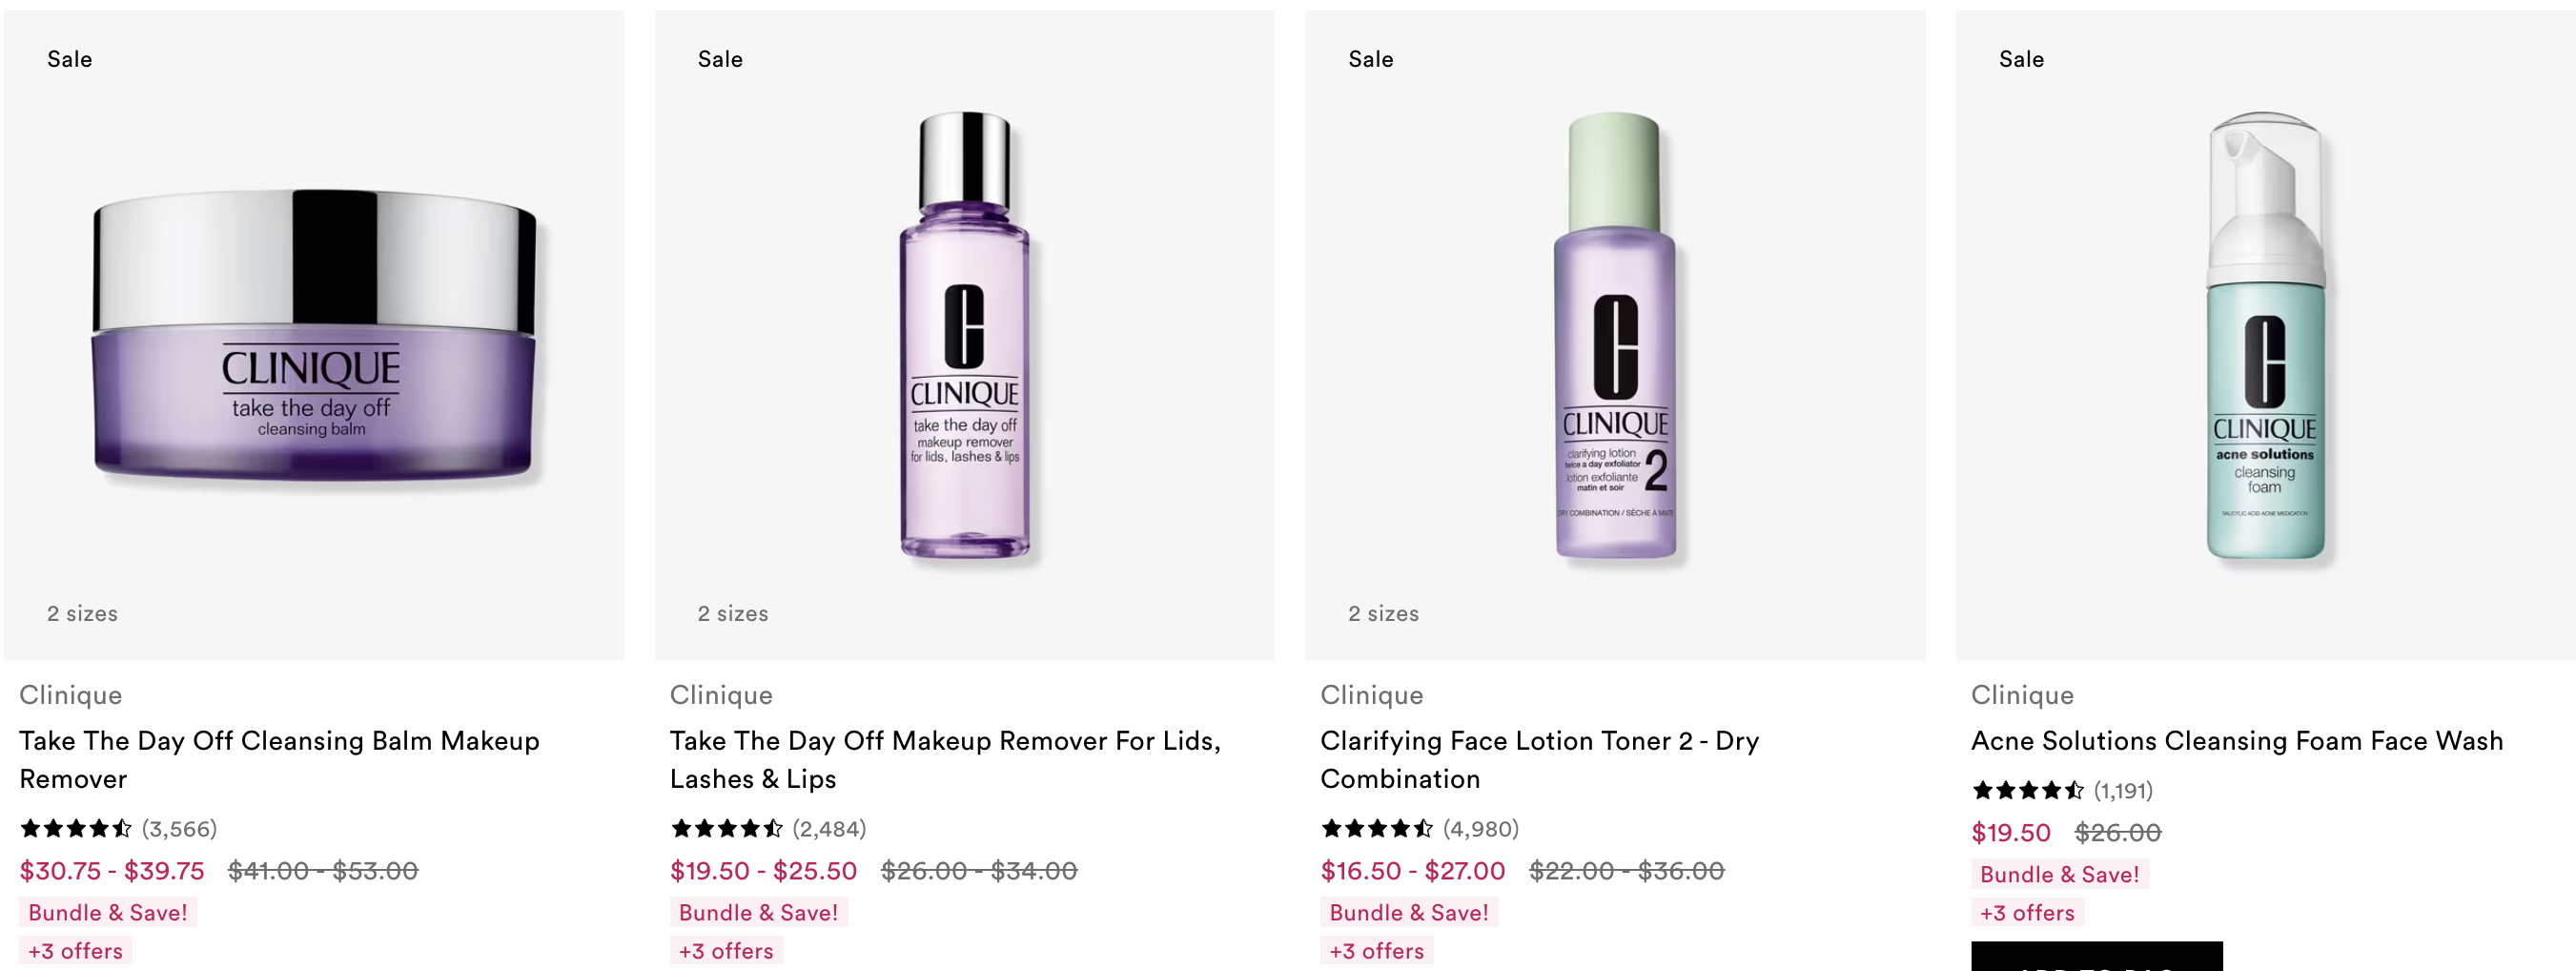Screen dimensions: 2576x971
Task: Open the Cleansing Balm jar product image
Action: pos(314,335)
